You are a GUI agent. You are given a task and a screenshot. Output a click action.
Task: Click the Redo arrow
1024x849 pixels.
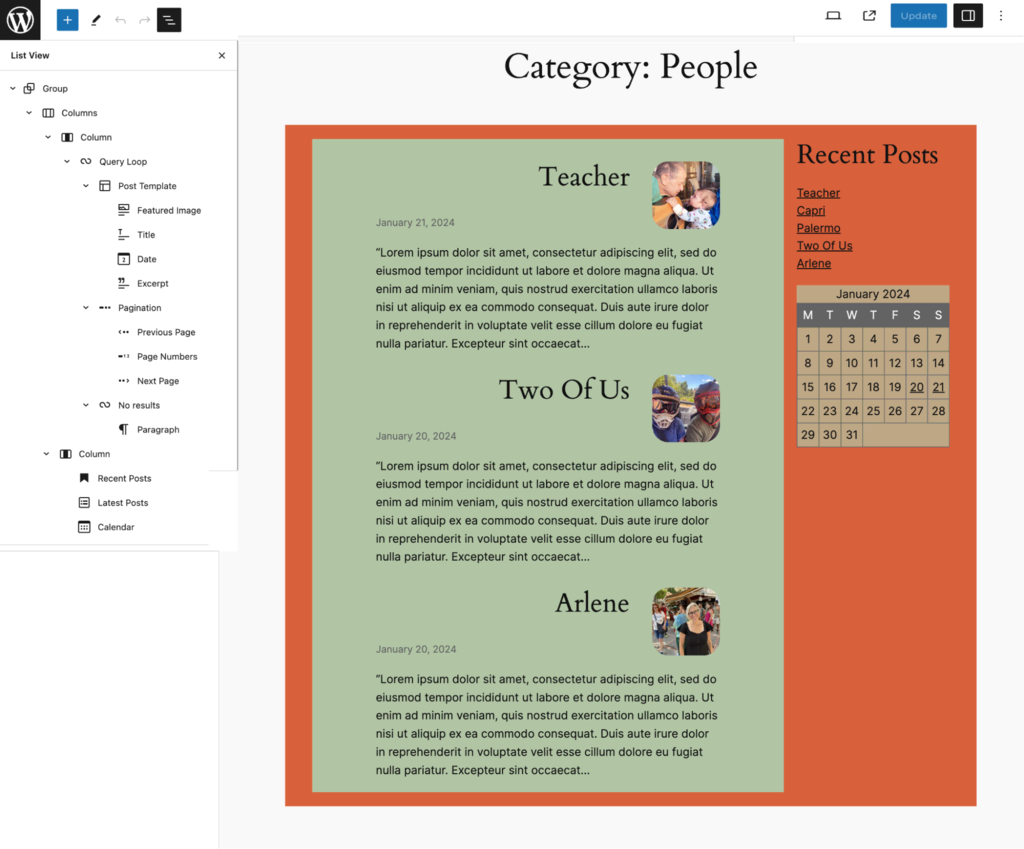144,20
